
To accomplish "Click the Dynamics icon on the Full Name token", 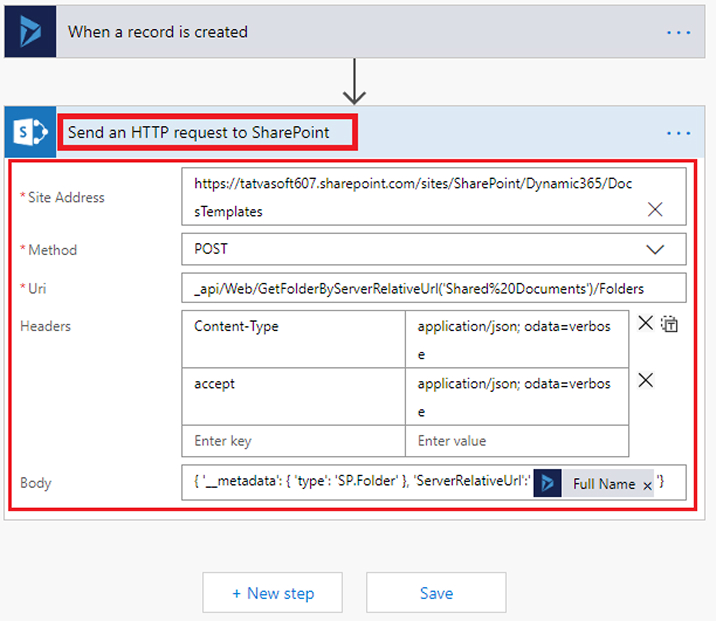I will [547, 483].
